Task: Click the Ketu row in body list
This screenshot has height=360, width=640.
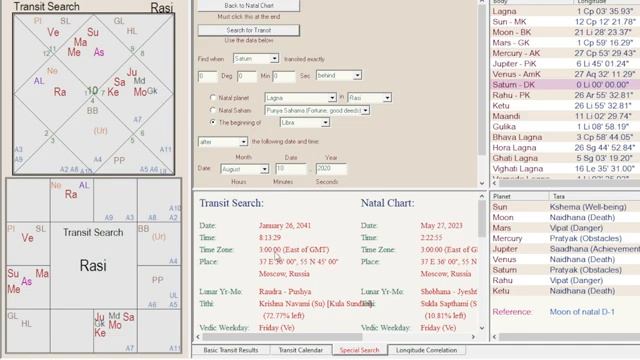Action: tap(565, 106)
